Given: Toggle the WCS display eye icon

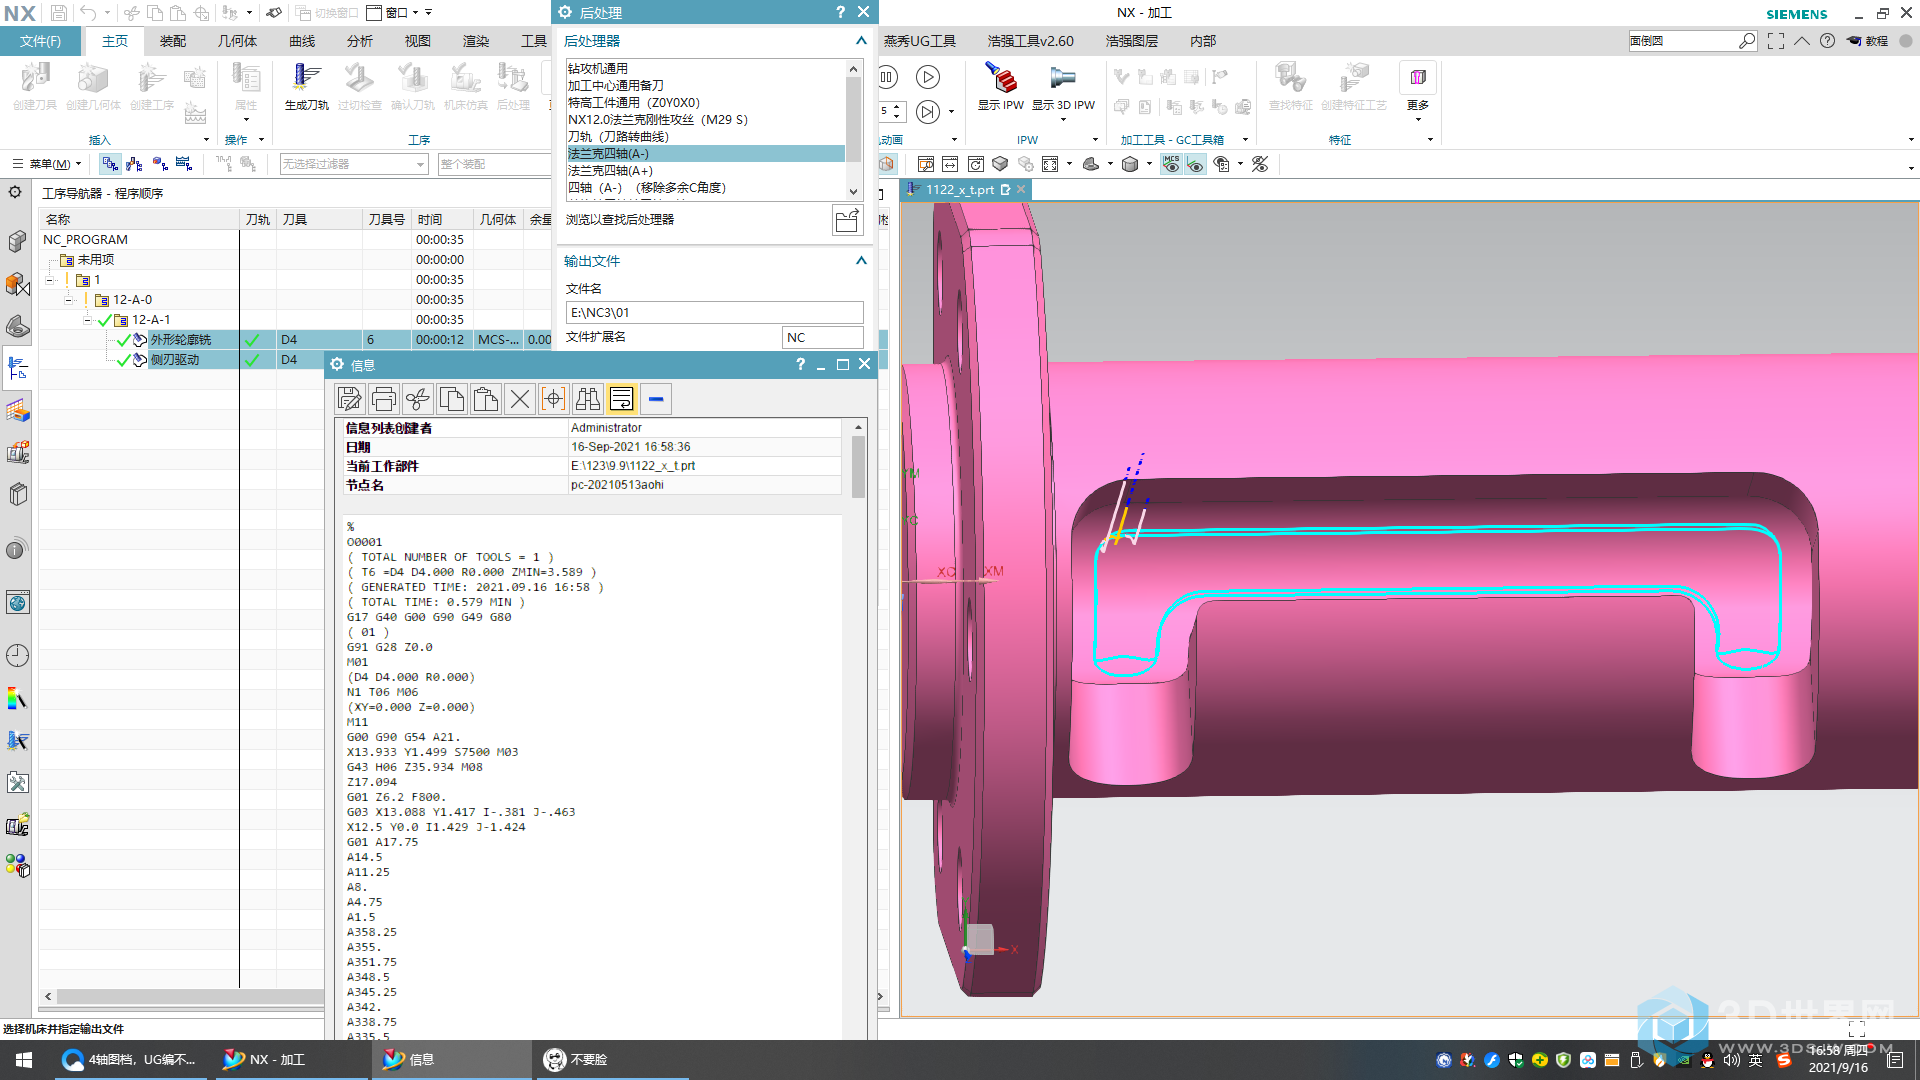Looking at the screenshot, I should coord(1195,164).
